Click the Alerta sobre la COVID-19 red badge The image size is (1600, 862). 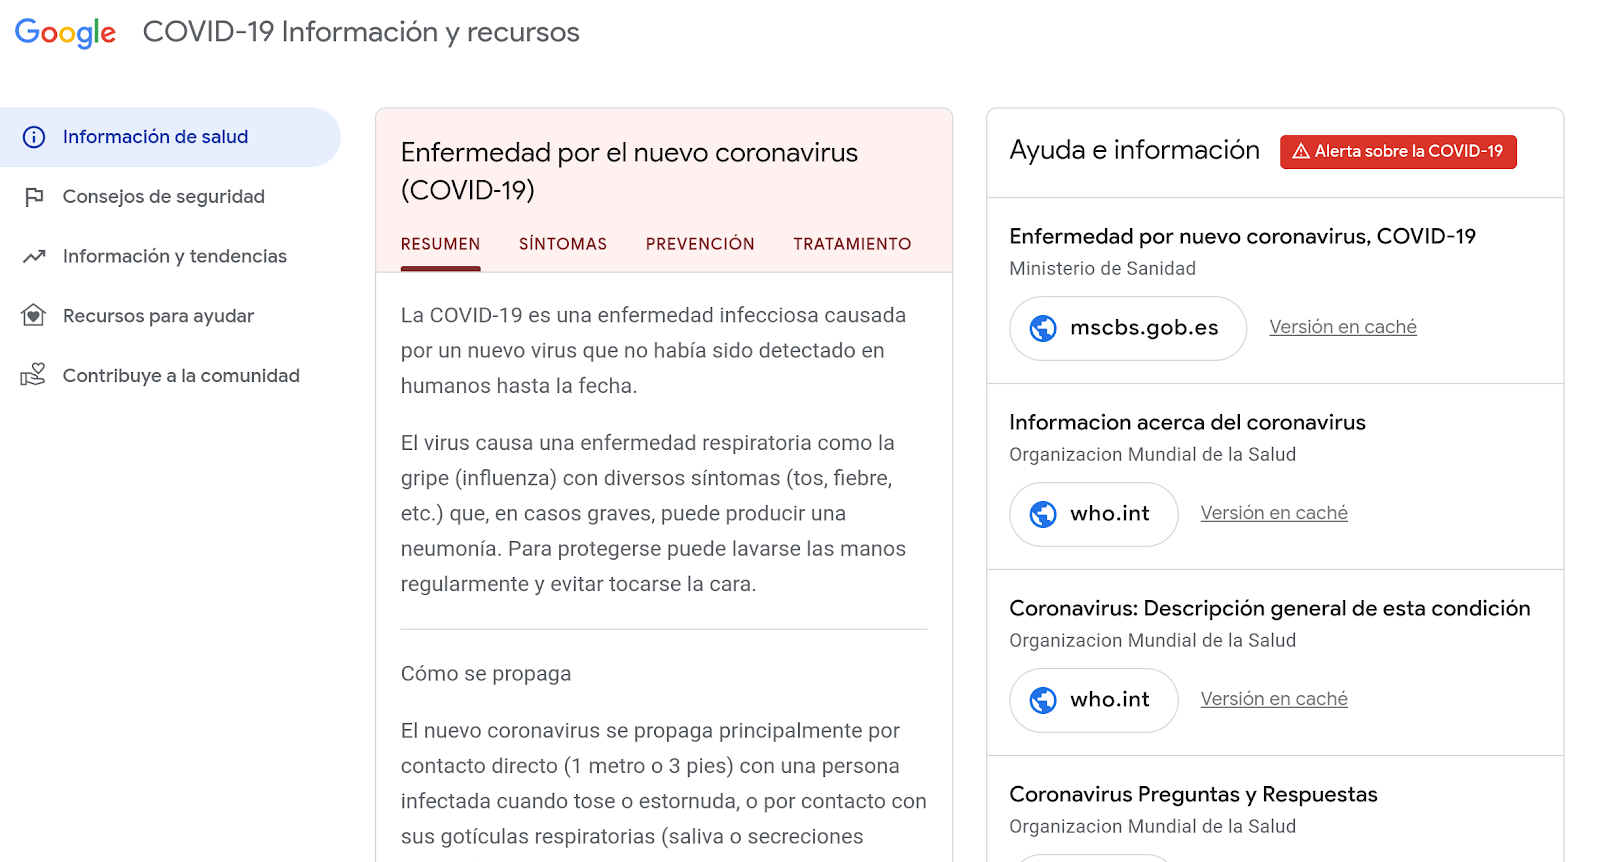point(1398,152)
